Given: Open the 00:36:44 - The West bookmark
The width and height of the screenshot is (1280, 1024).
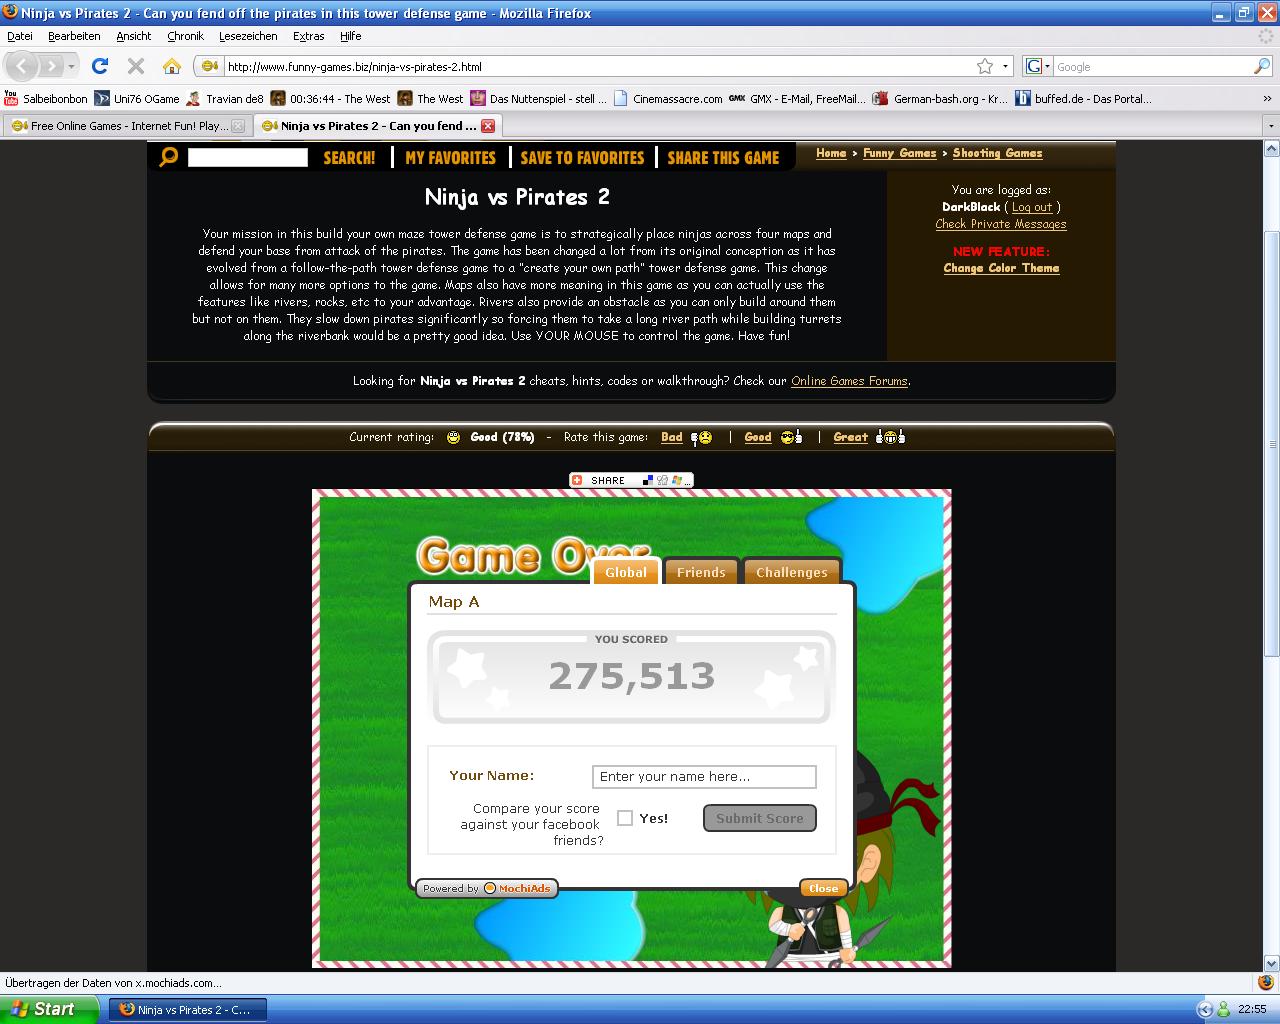Looking at the screenshot, I should [x=331, y=99].
